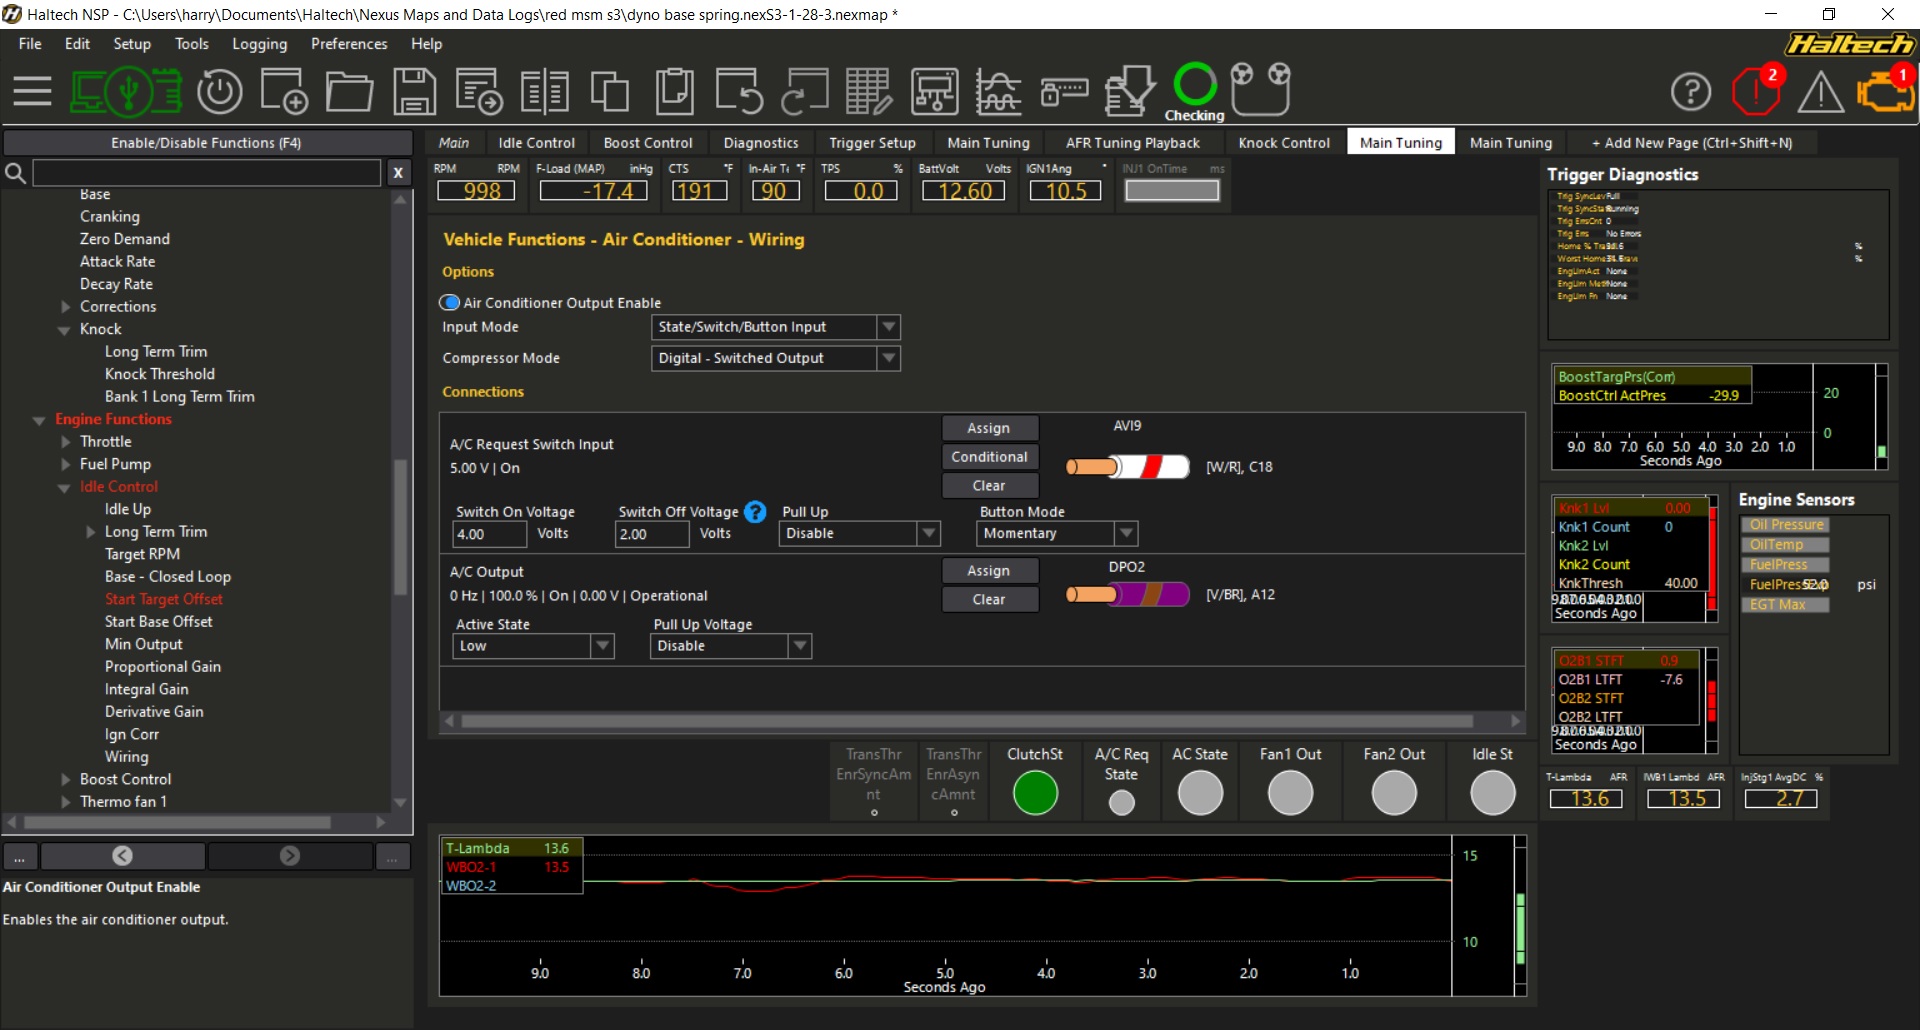Clear search with X button
Screen dimensions: 1920x1030
coord(398,173)
